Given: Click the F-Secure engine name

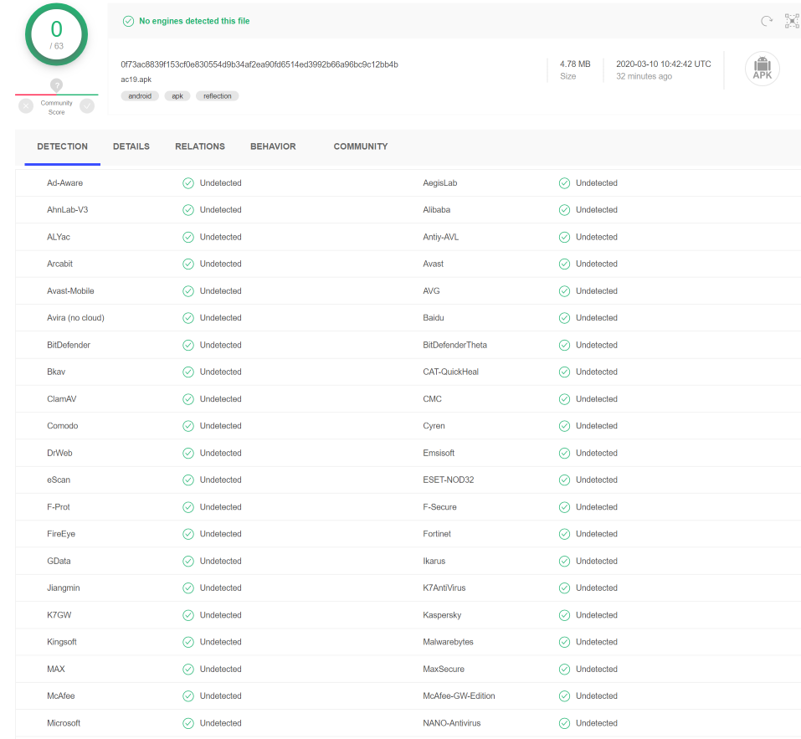Looking at the screenshot, I should pos(439,507).
